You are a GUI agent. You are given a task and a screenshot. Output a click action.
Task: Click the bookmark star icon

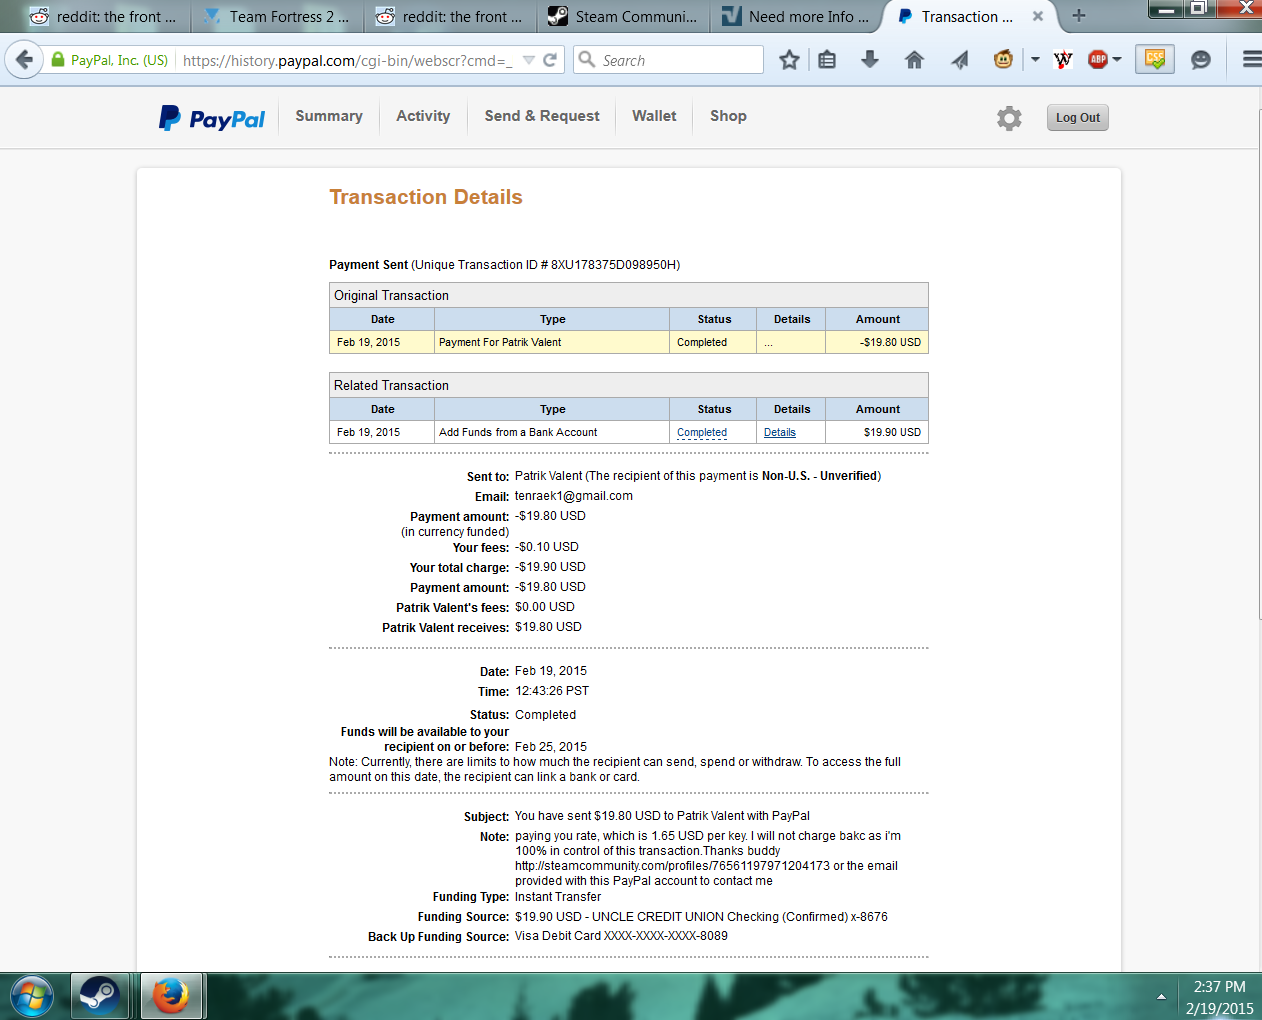point(789,60)
